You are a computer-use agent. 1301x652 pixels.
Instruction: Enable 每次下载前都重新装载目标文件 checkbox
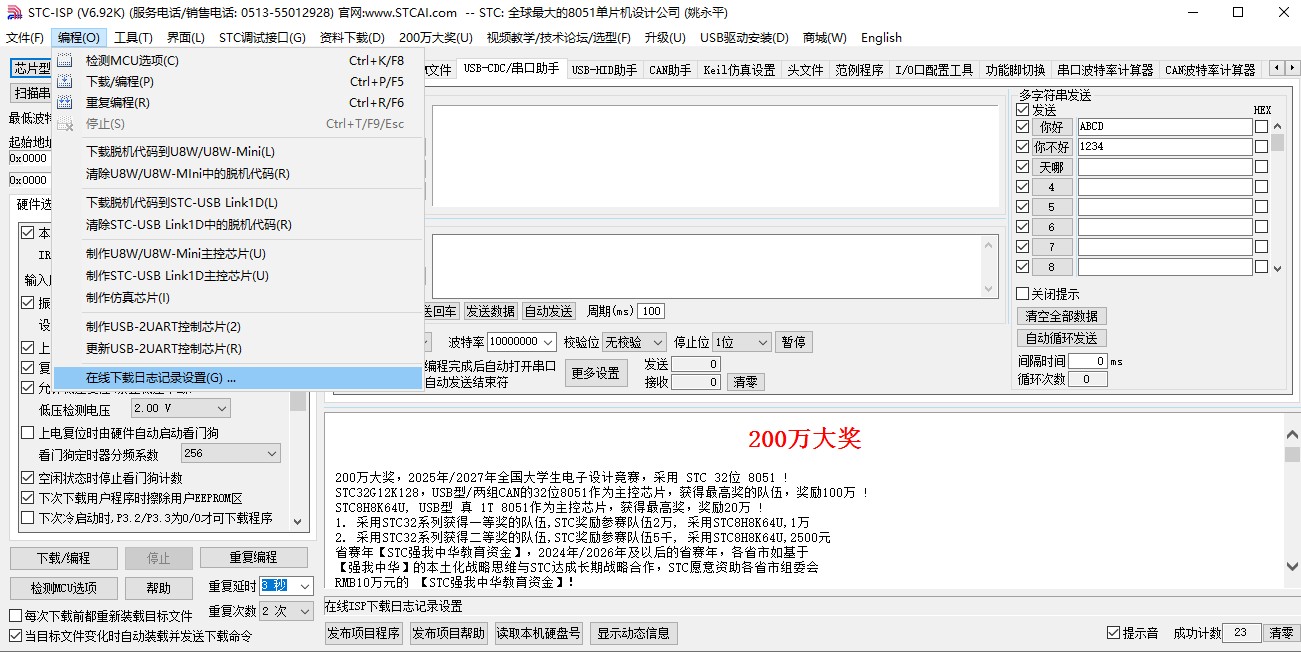tap(15, 616)
